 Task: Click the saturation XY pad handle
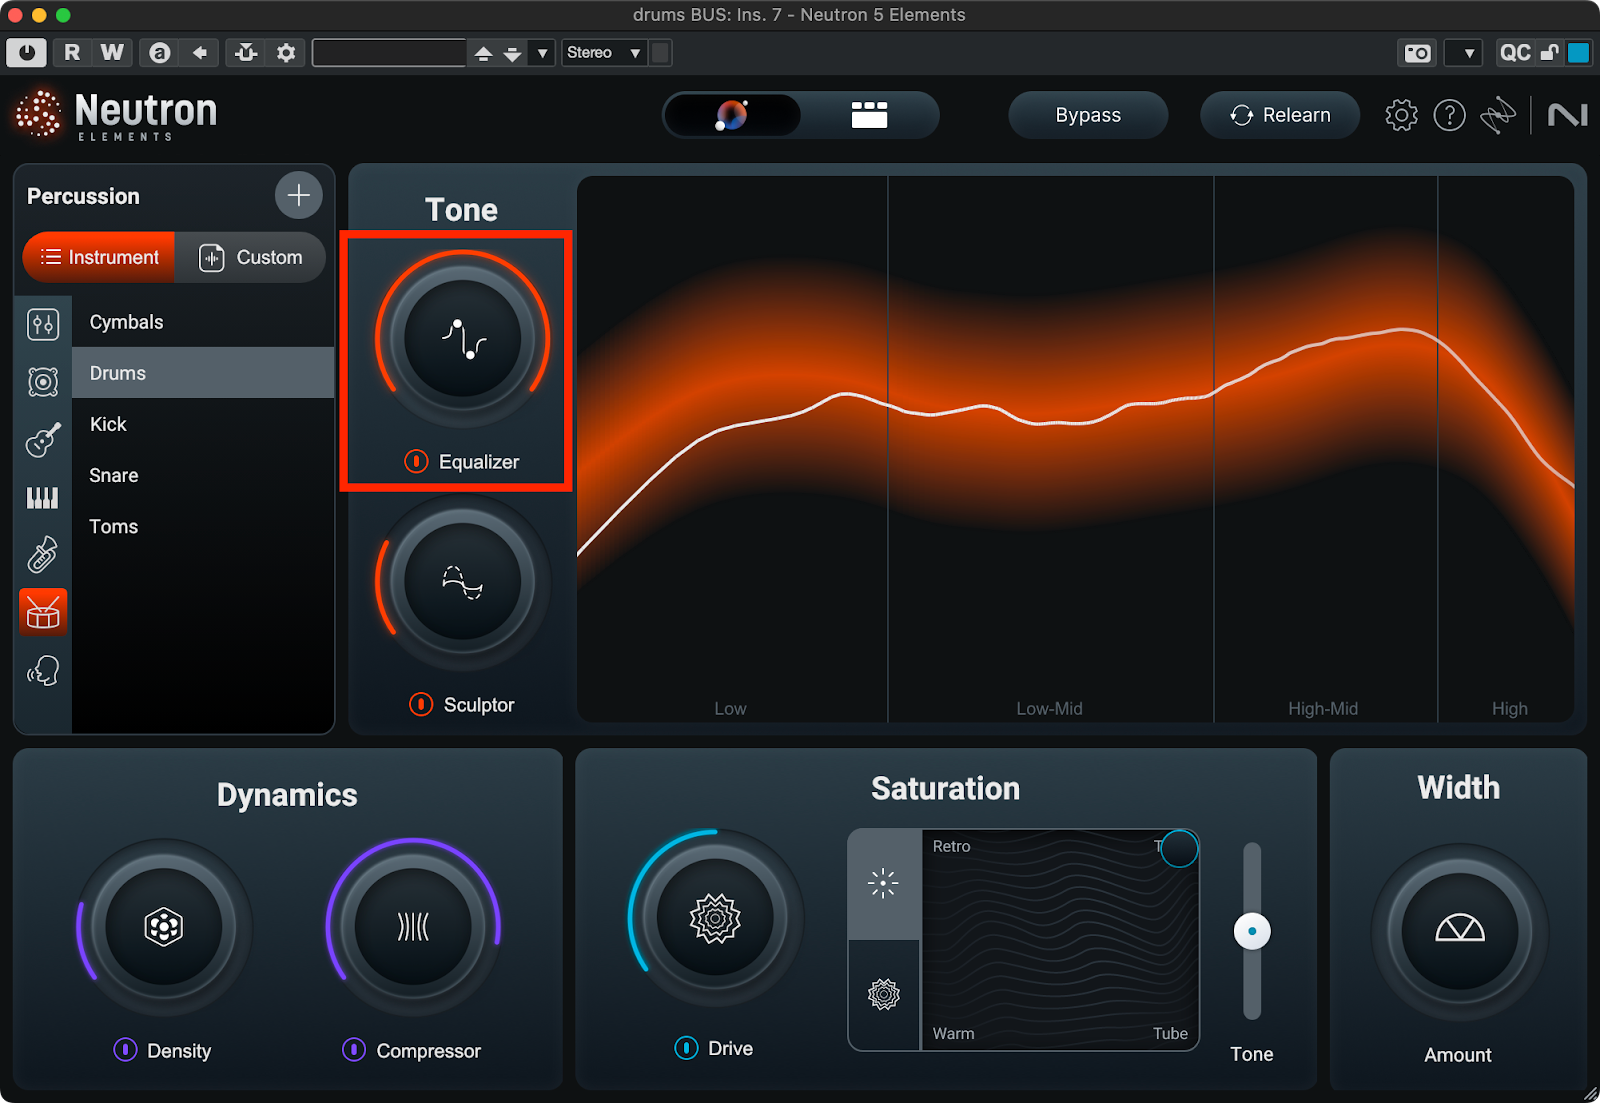point(1179,848)
